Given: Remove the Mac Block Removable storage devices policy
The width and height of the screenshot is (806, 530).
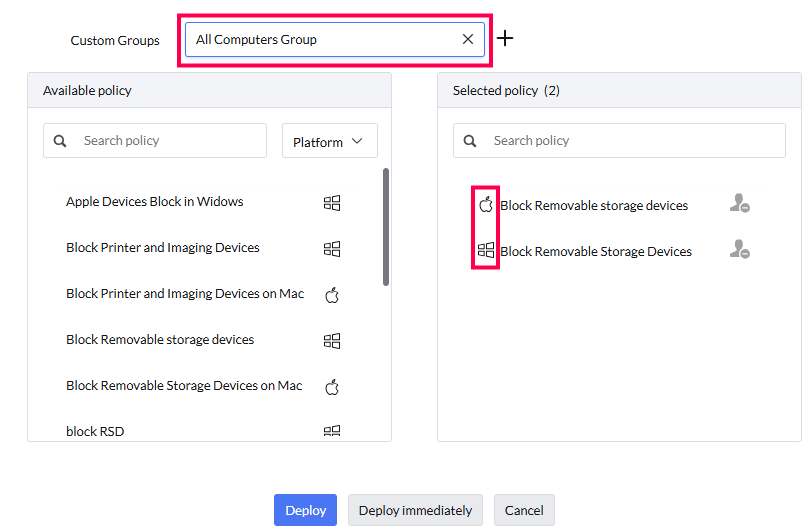Looking at the screenshot, I should coord(740,205).
